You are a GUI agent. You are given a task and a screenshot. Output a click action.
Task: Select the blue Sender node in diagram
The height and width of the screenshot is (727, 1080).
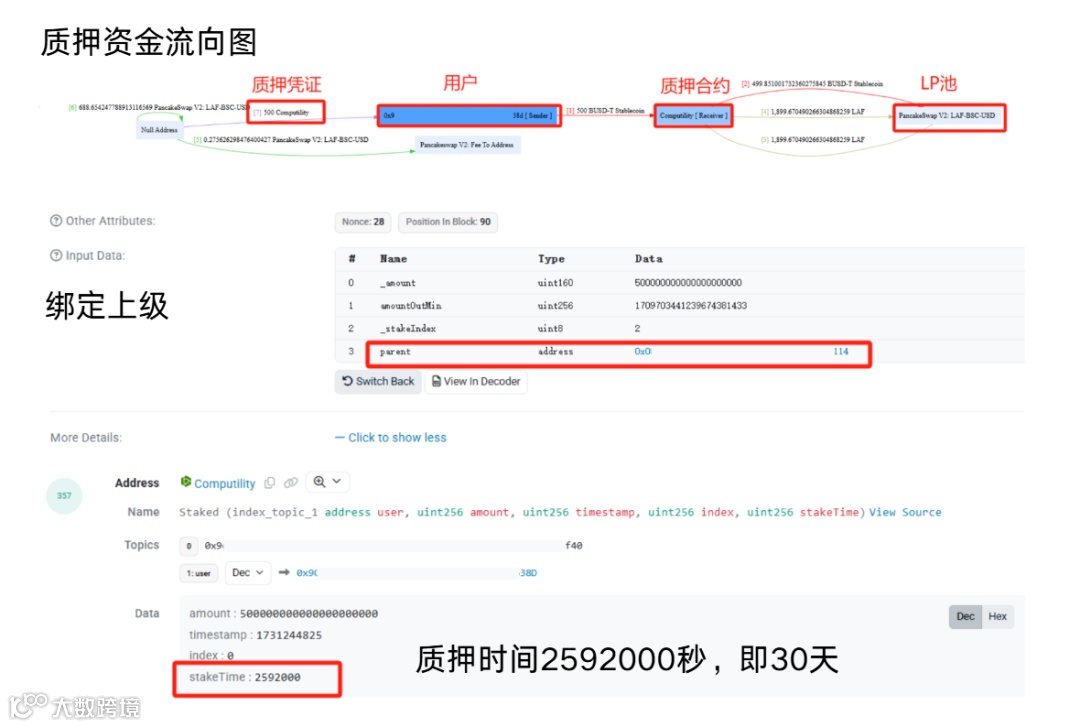tap(469, 116)
